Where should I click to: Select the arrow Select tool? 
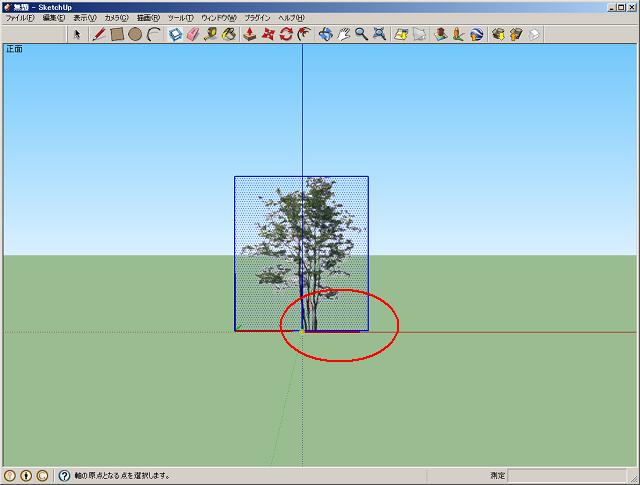tap(78, 34)
